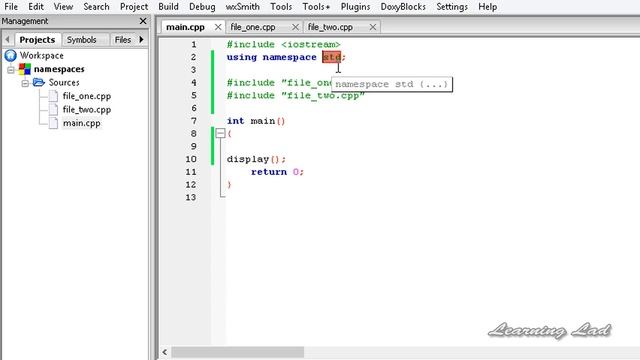Switch to the Symbols tab
The height and width of the screenshot is (360, 640).
[82, 40]
